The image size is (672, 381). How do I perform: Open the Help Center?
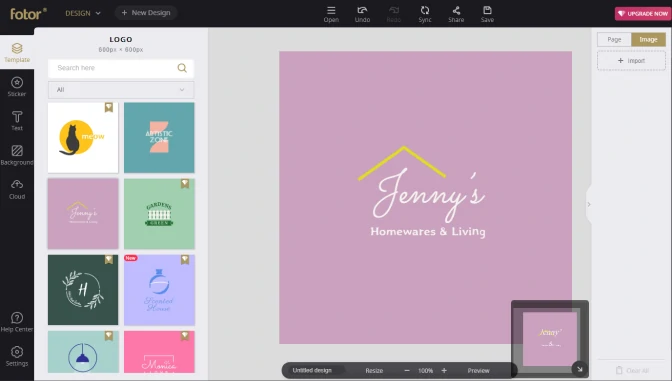click(17, 322)
